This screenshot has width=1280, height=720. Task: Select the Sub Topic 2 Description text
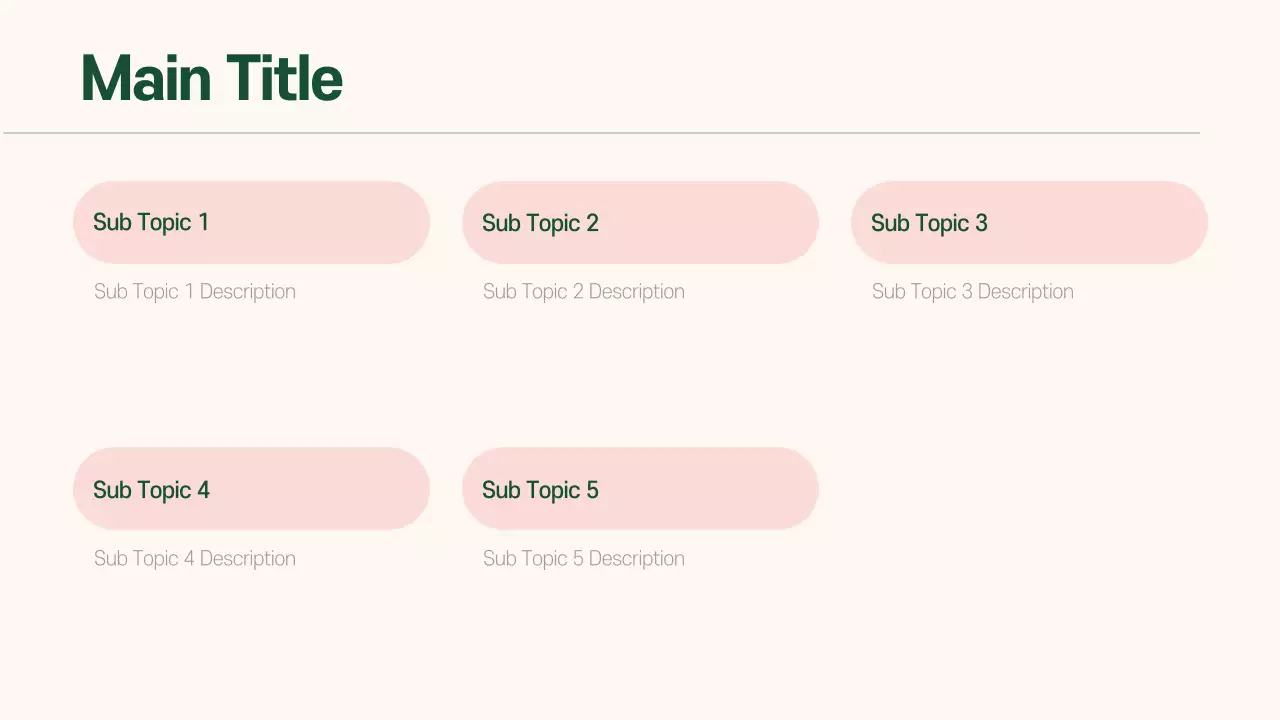coord(584,292)
